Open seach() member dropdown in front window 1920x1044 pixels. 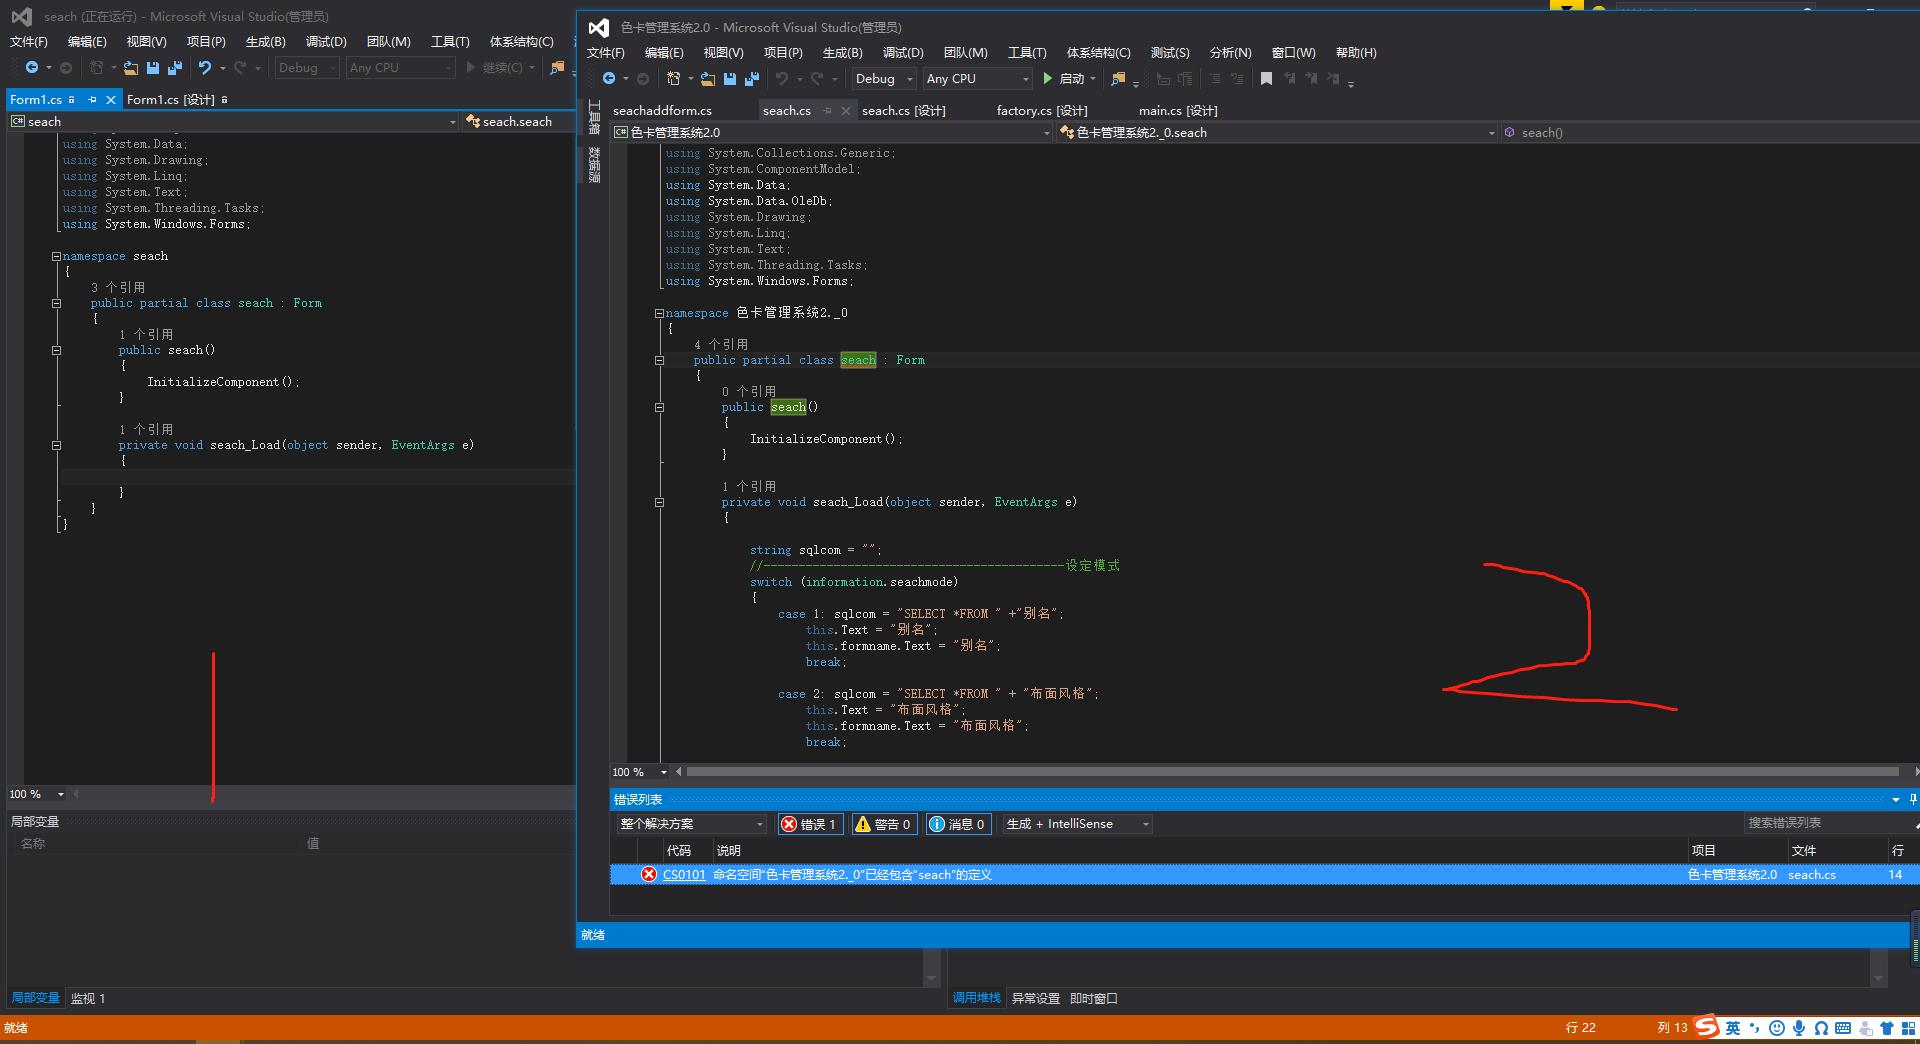coord(1710,132)
